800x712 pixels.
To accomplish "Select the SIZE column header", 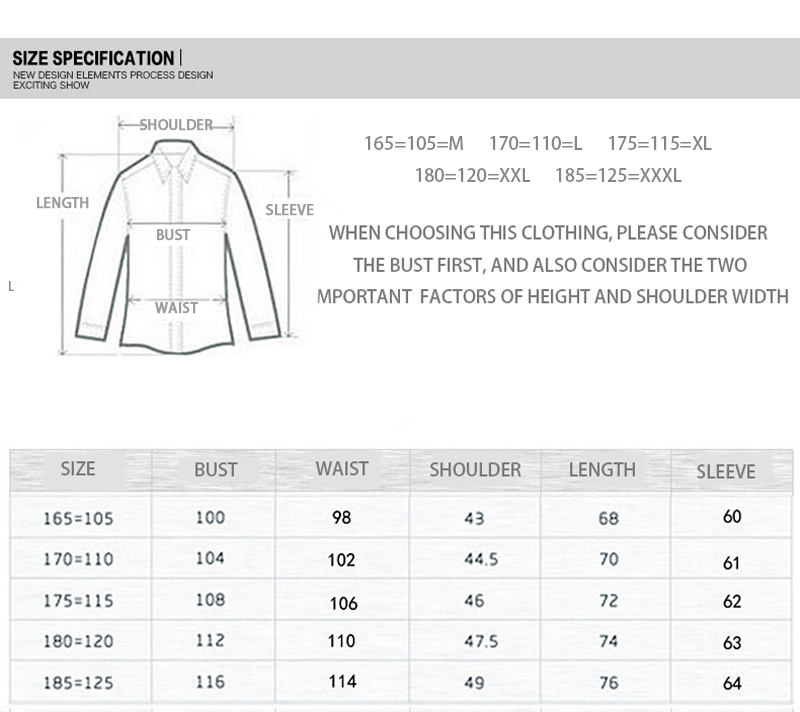I will (x=78, y=468).
